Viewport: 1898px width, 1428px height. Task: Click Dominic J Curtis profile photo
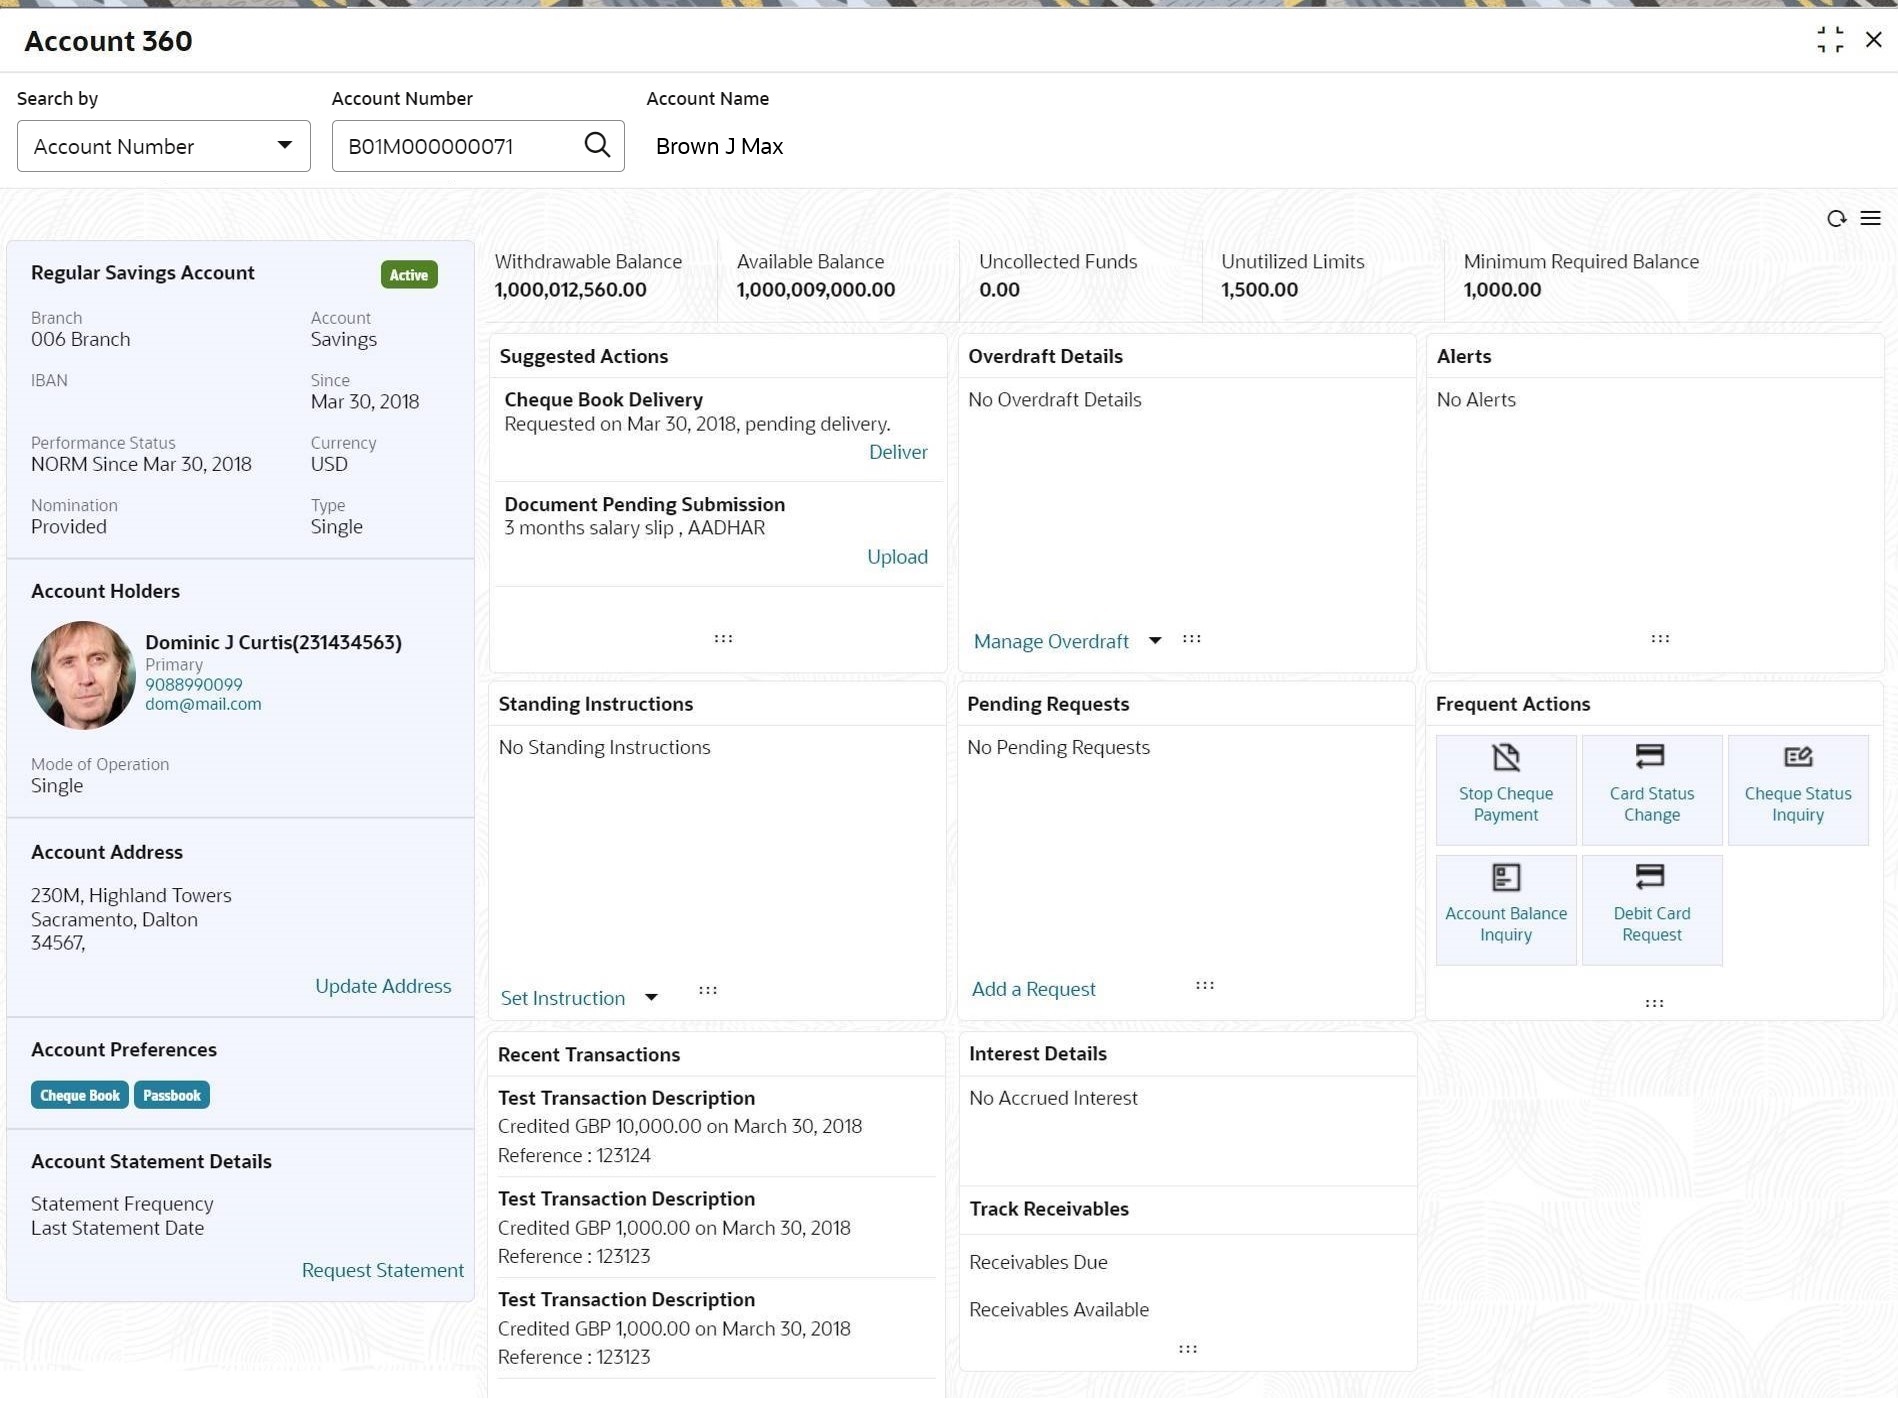tap(83, 675)
